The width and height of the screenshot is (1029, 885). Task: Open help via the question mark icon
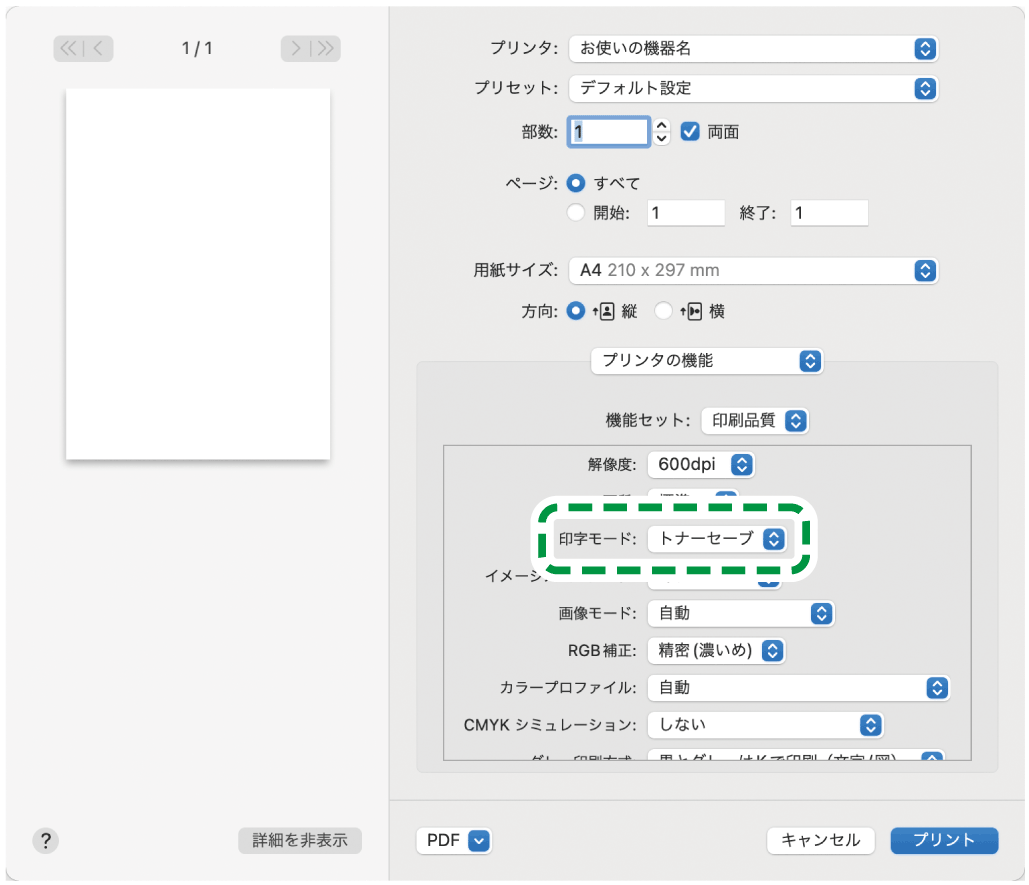(x=45, y=841)
